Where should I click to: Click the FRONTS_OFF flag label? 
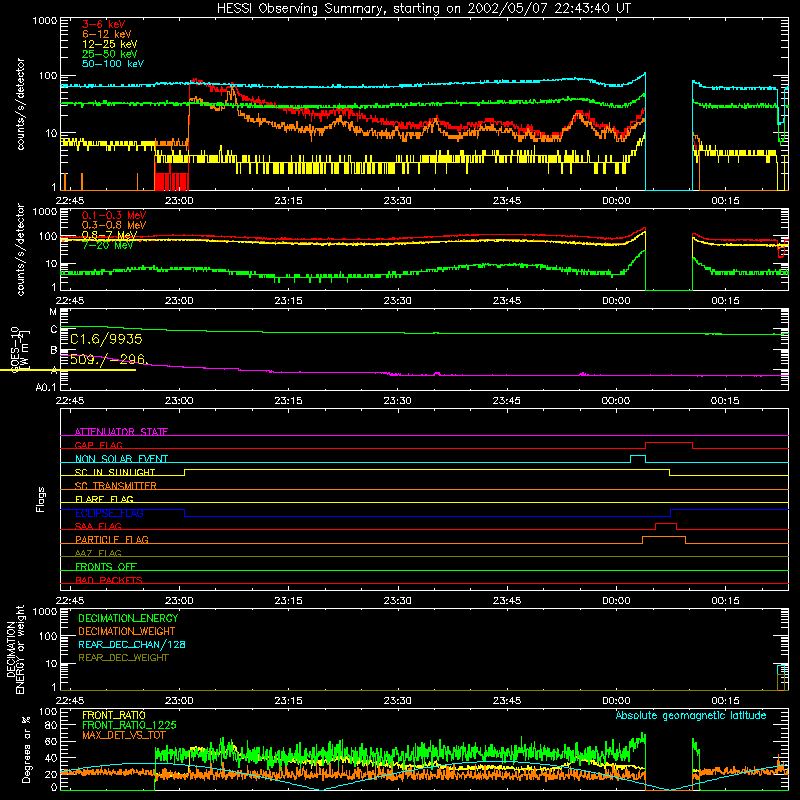[106, 566]
